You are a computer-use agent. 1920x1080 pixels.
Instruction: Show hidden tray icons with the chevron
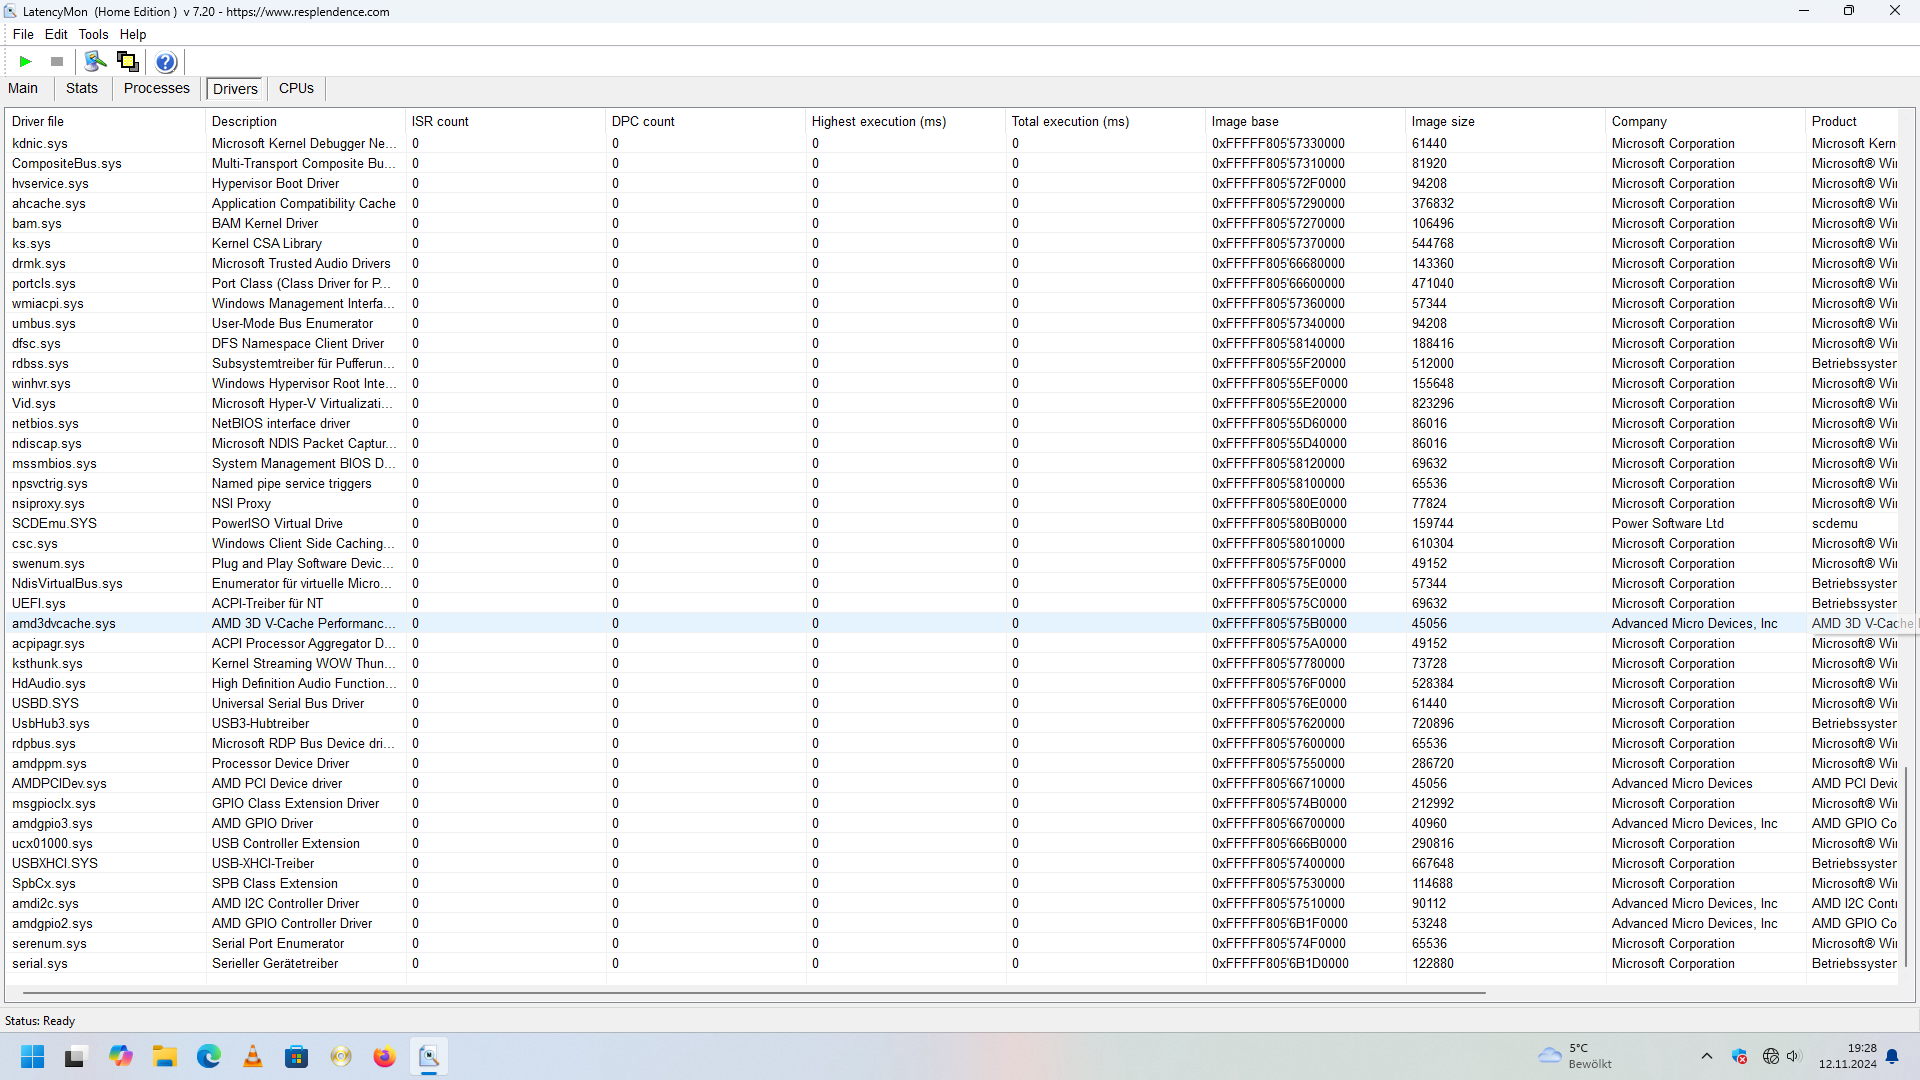(x=1707, y=1056)
